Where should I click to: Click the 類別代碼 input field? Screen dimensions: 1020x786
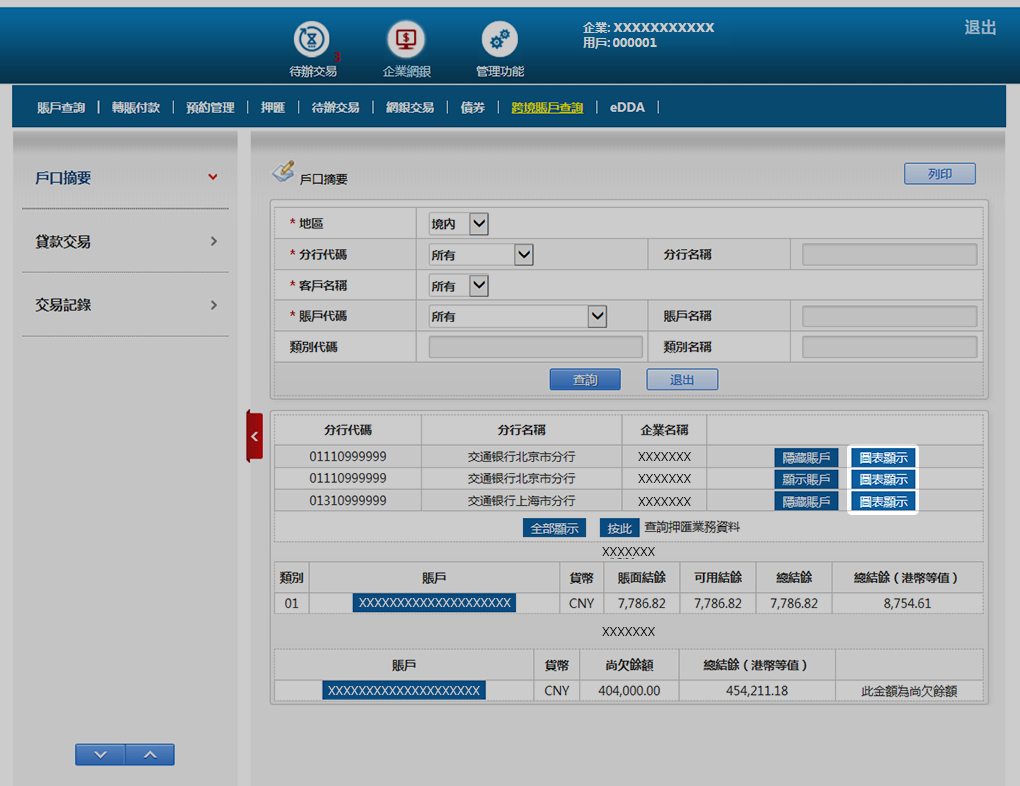click(535, 347)
